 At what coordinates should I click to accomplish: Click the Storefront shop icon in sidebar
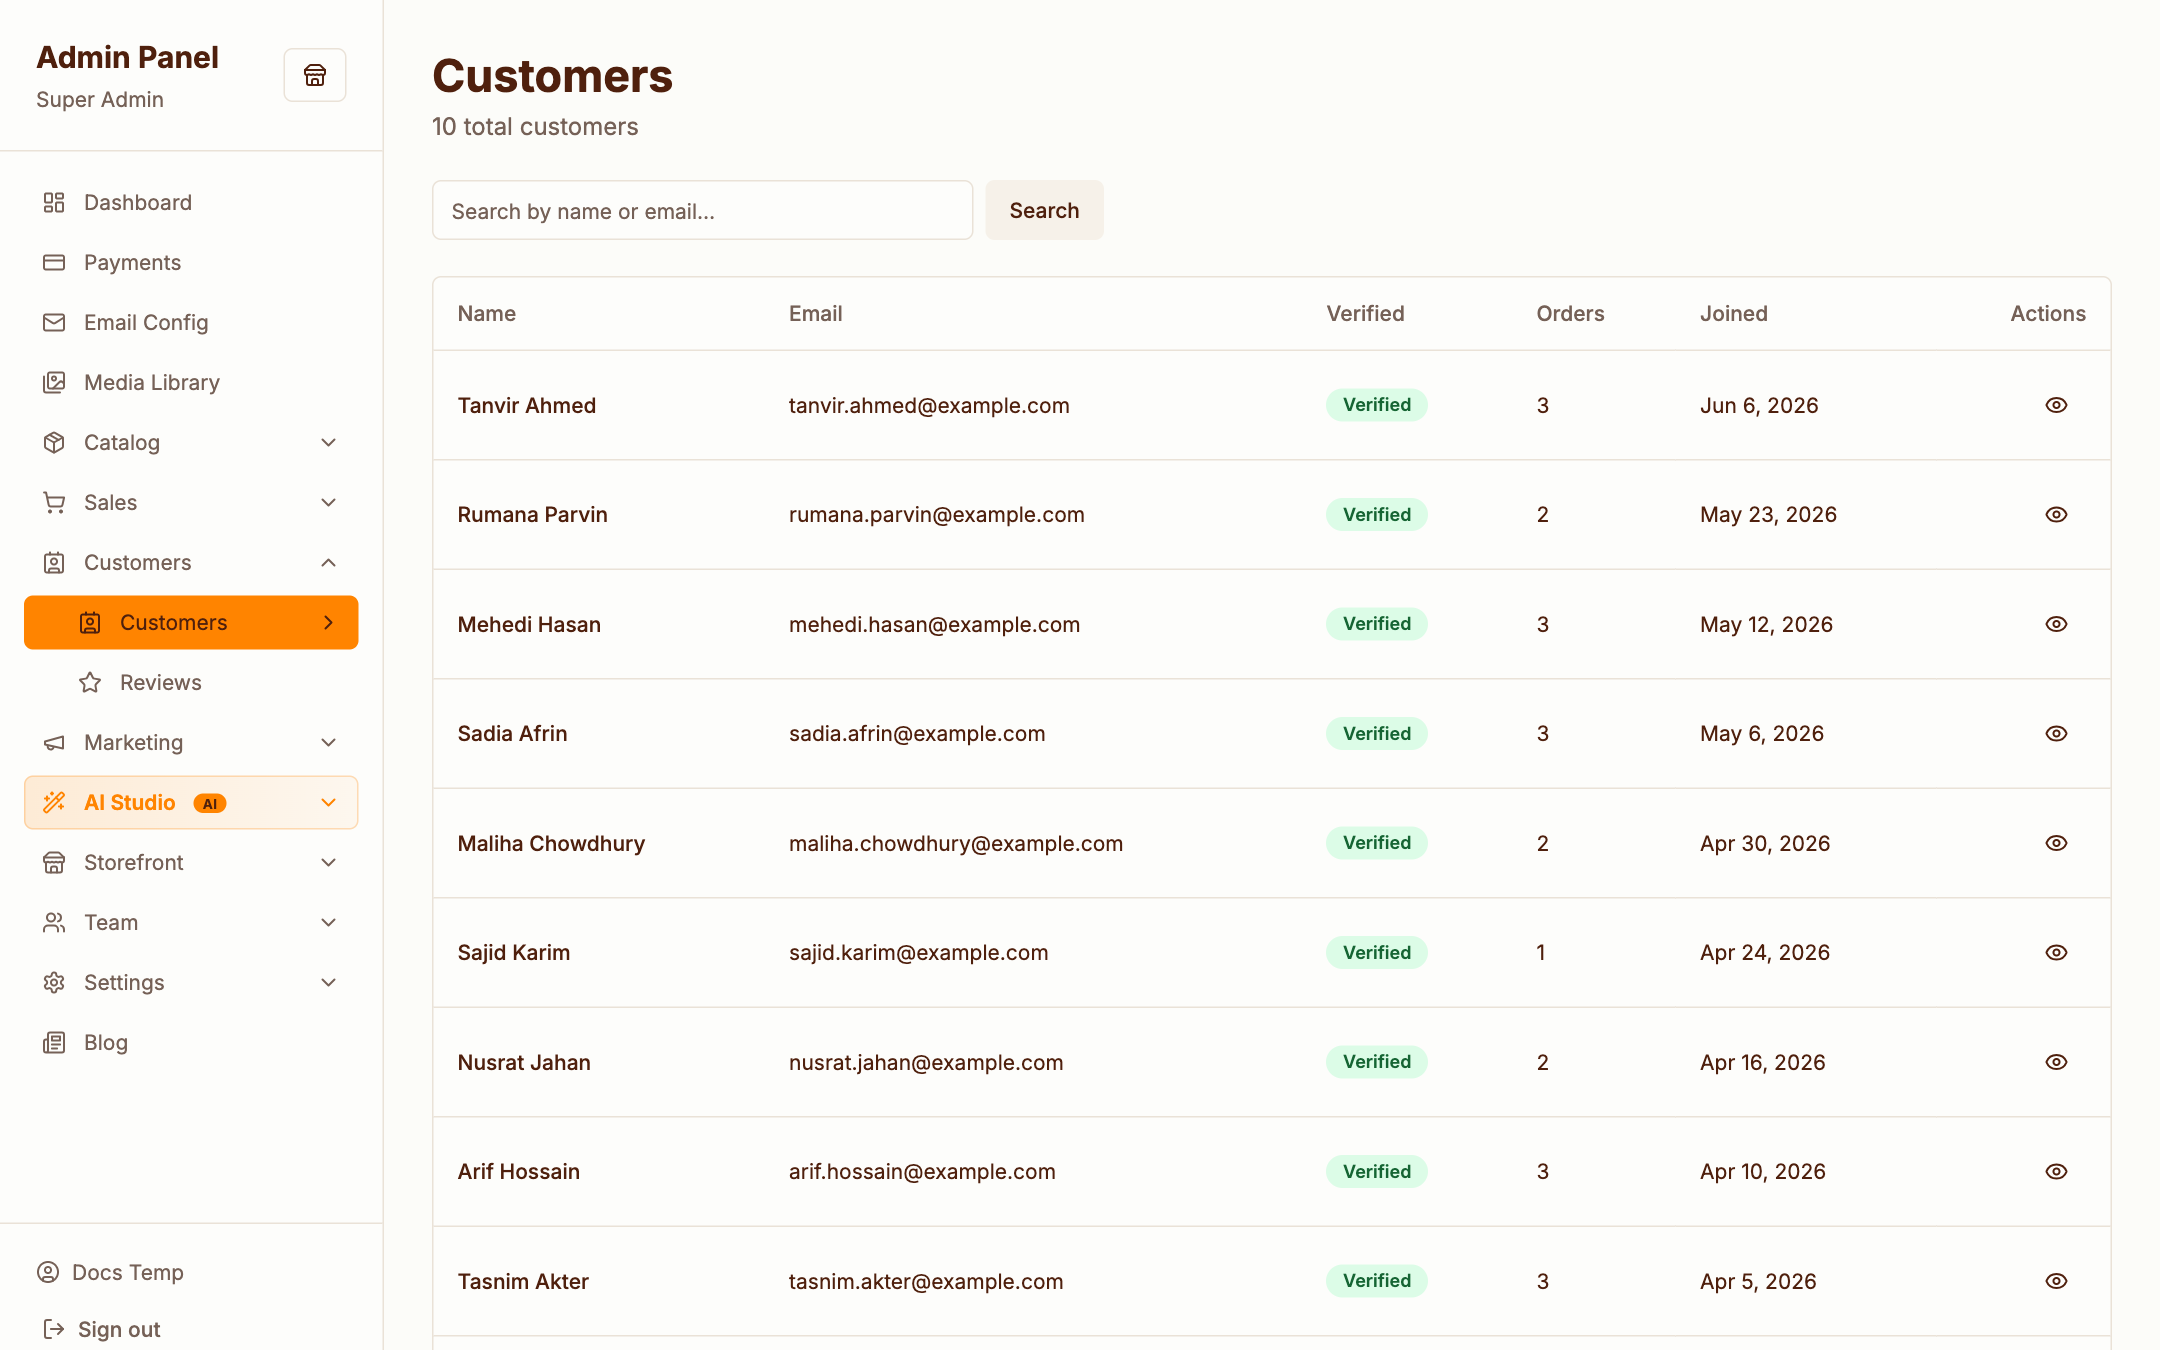click(x=54, y=863)
